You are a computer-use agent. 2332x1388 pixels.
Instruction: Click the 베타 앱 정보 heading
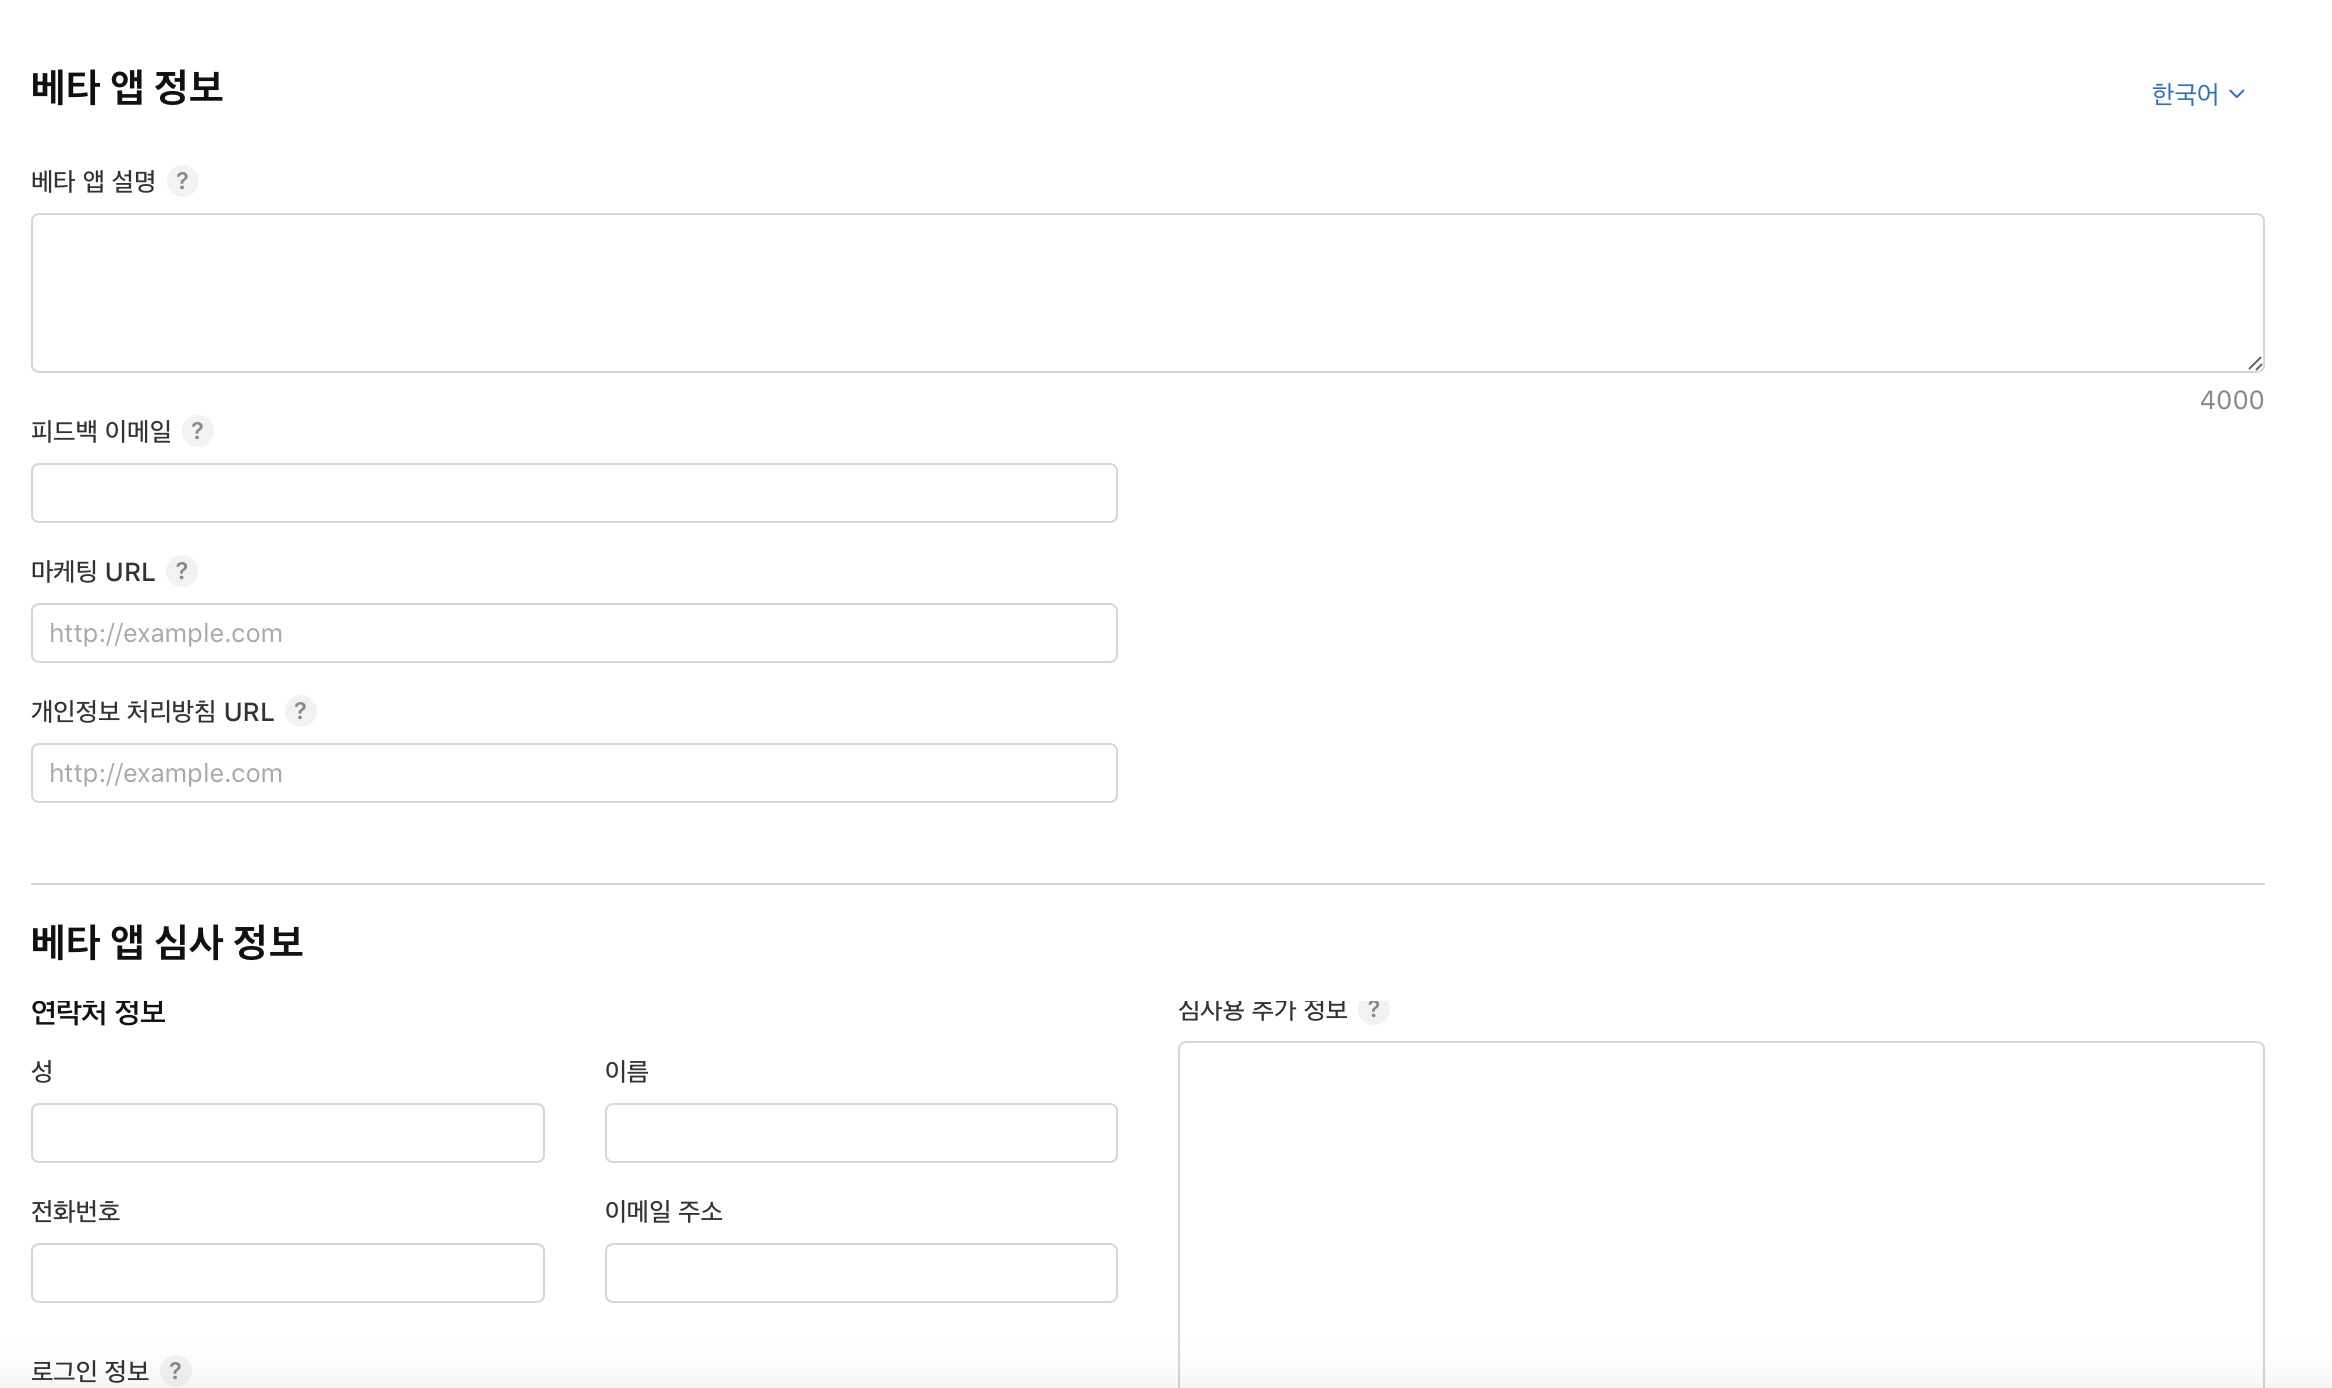[x=127, y=87]
